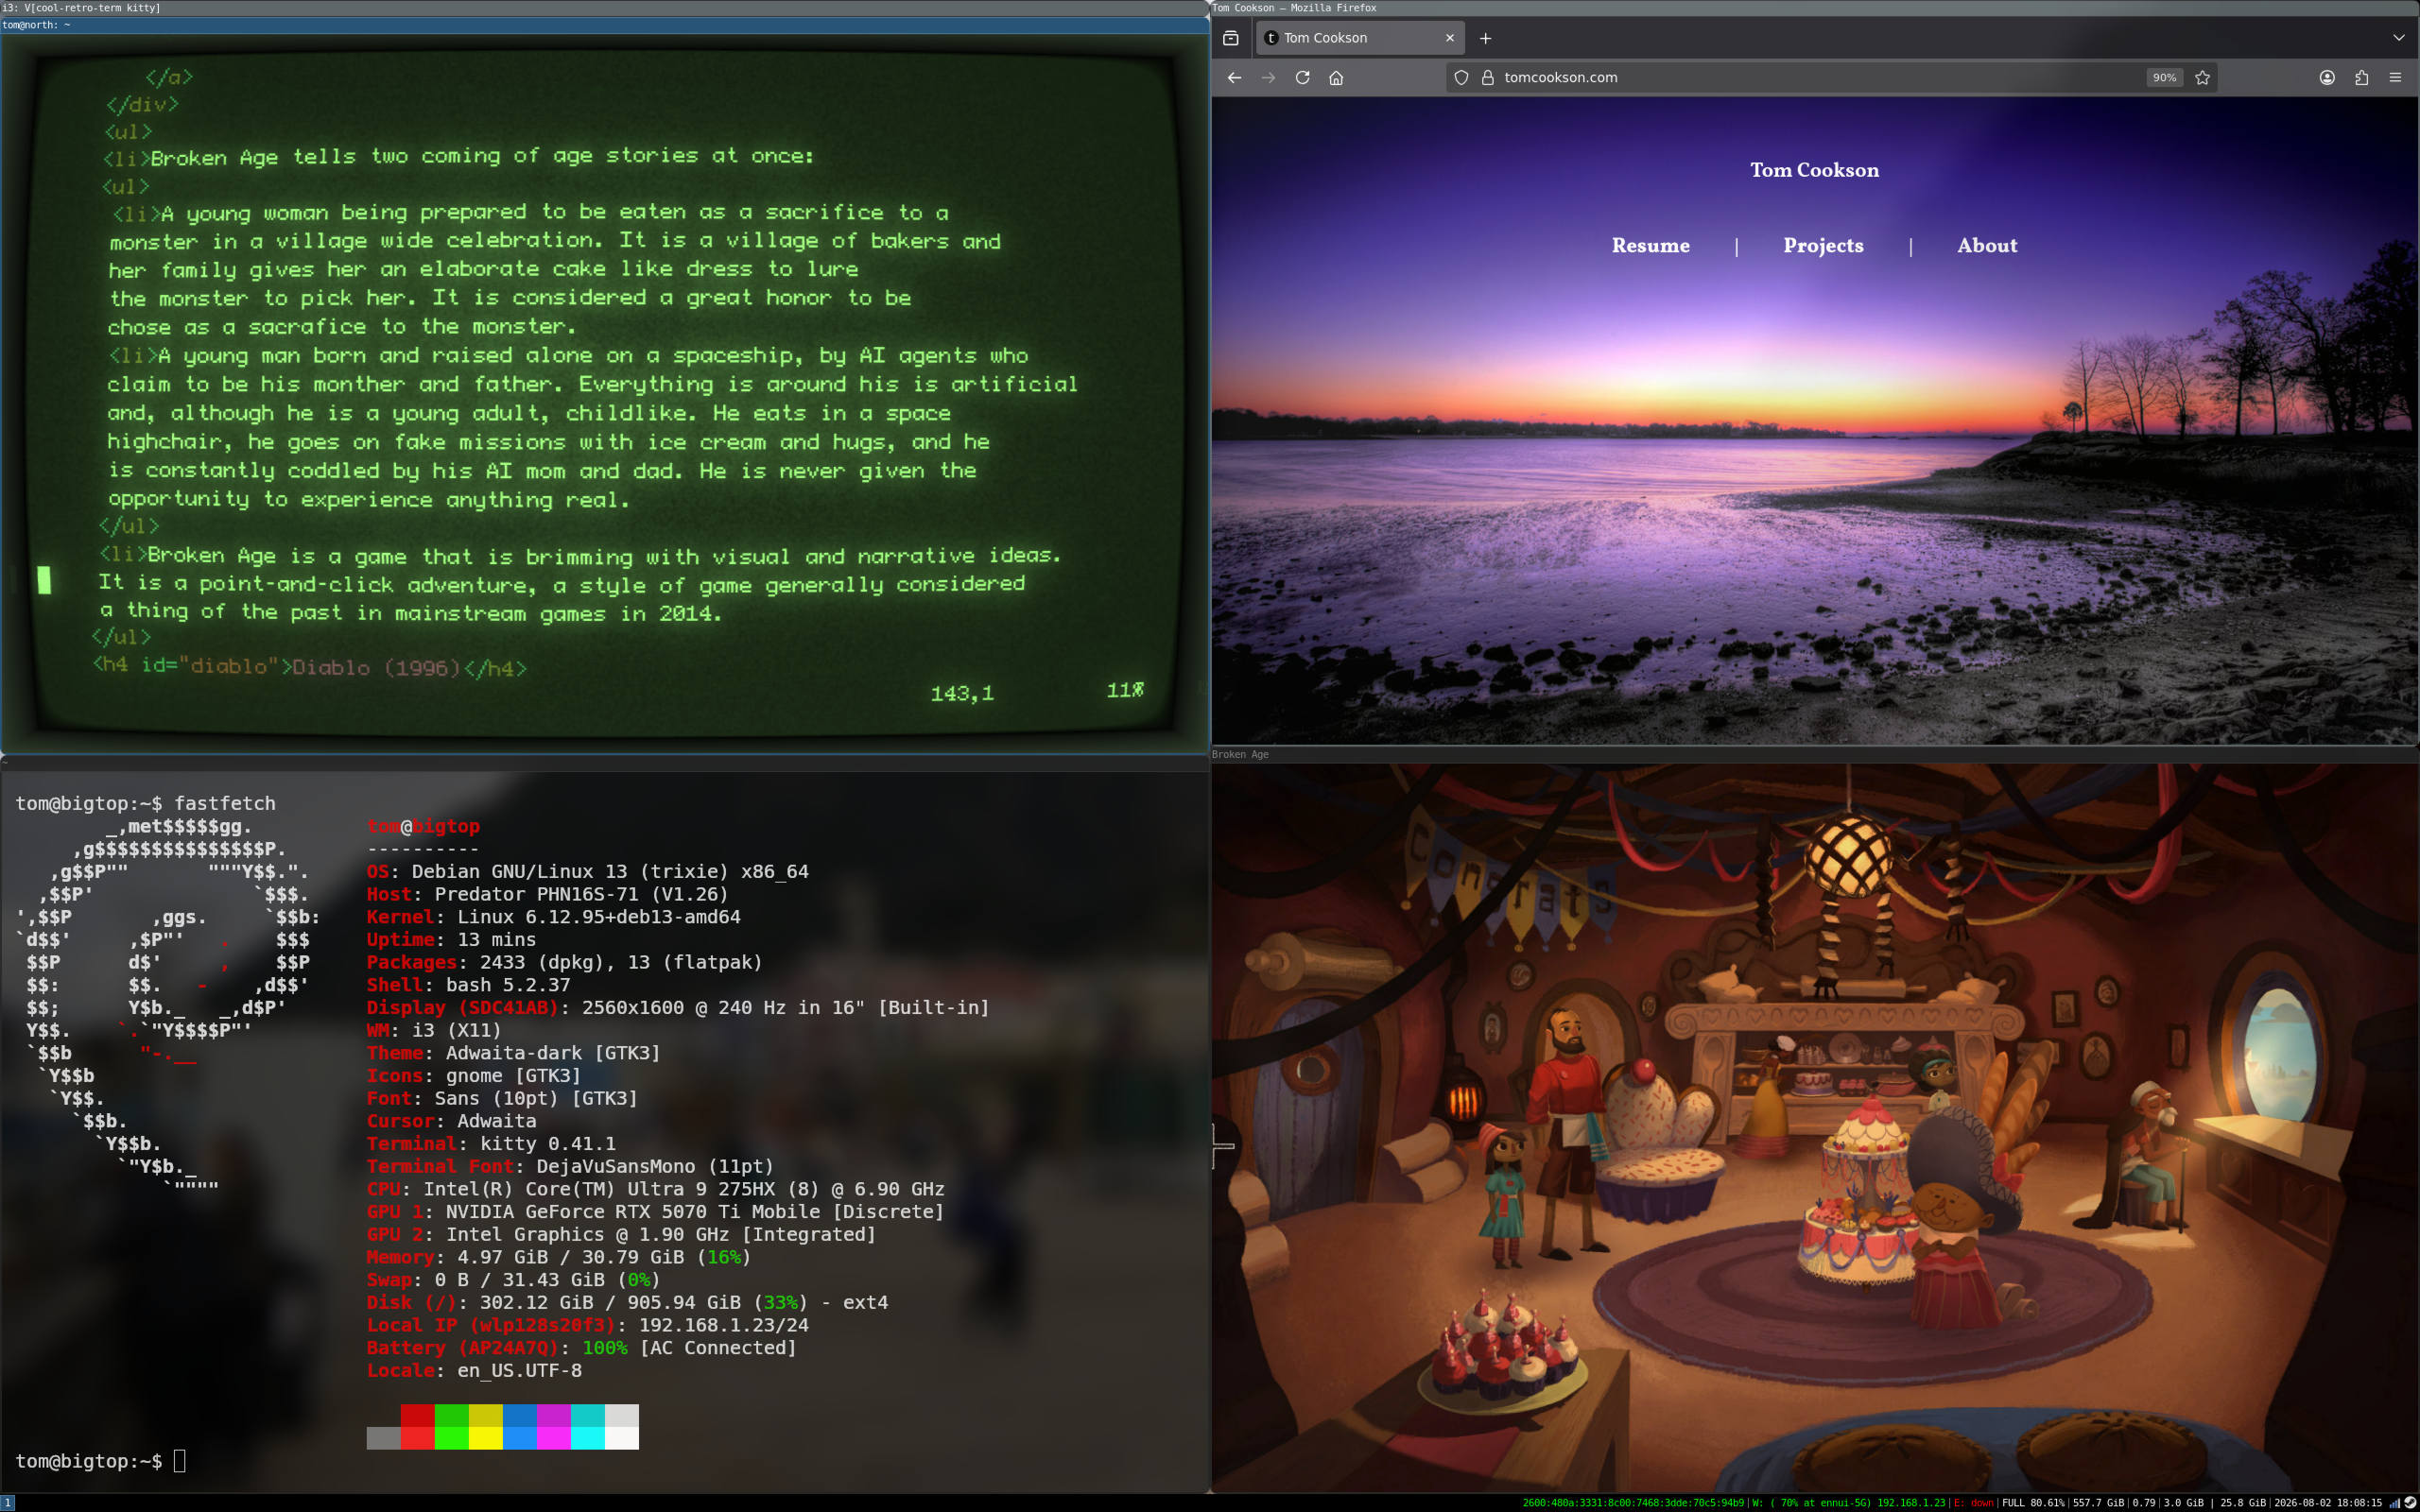The image size is (2420, 1512).
Task: Bookmark this page with the star
Action: [2202, 77]
